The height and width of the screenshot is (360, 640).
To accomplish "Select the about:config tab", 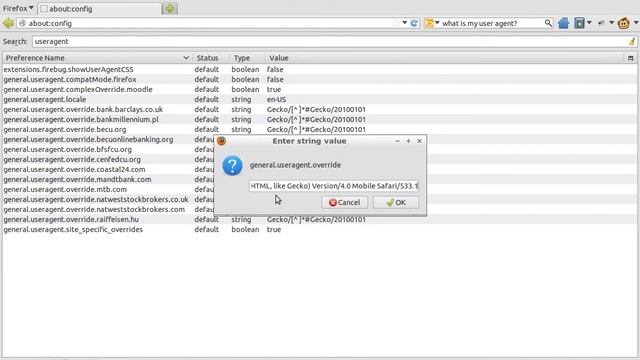I will tap(100, 9).
